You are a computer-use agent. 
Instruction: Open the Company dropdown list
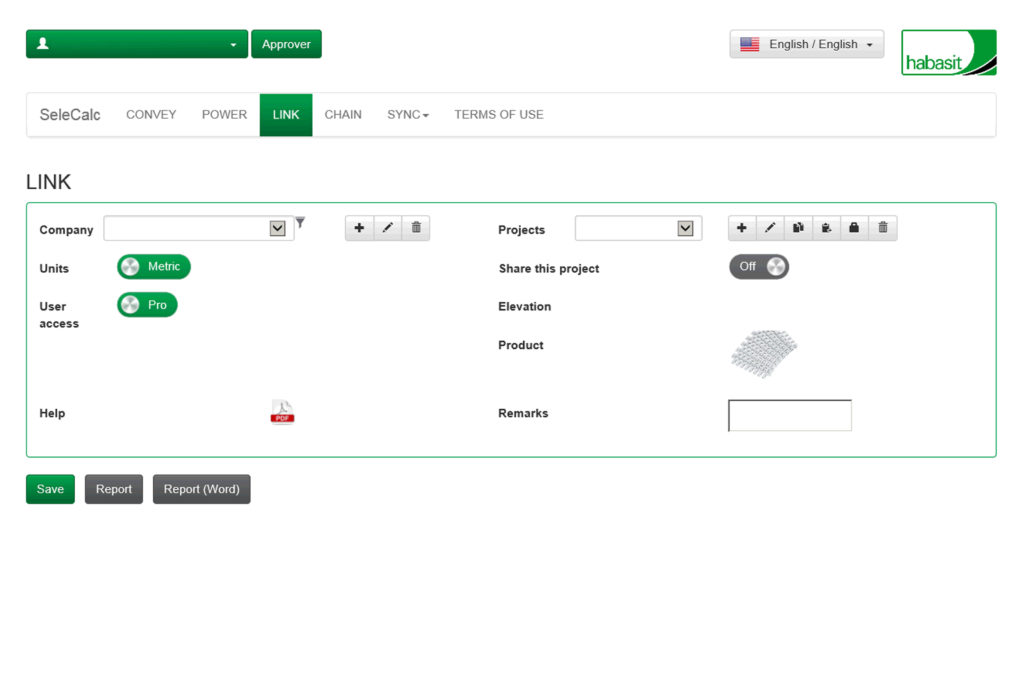tap(278, 229)
